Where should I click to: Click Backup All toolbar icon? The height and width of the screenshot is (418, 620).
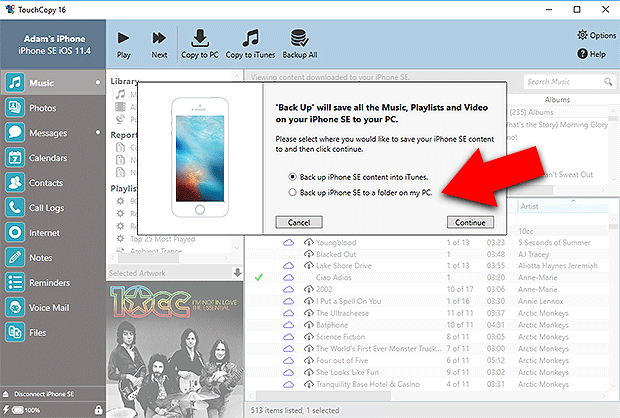[299, 38]
